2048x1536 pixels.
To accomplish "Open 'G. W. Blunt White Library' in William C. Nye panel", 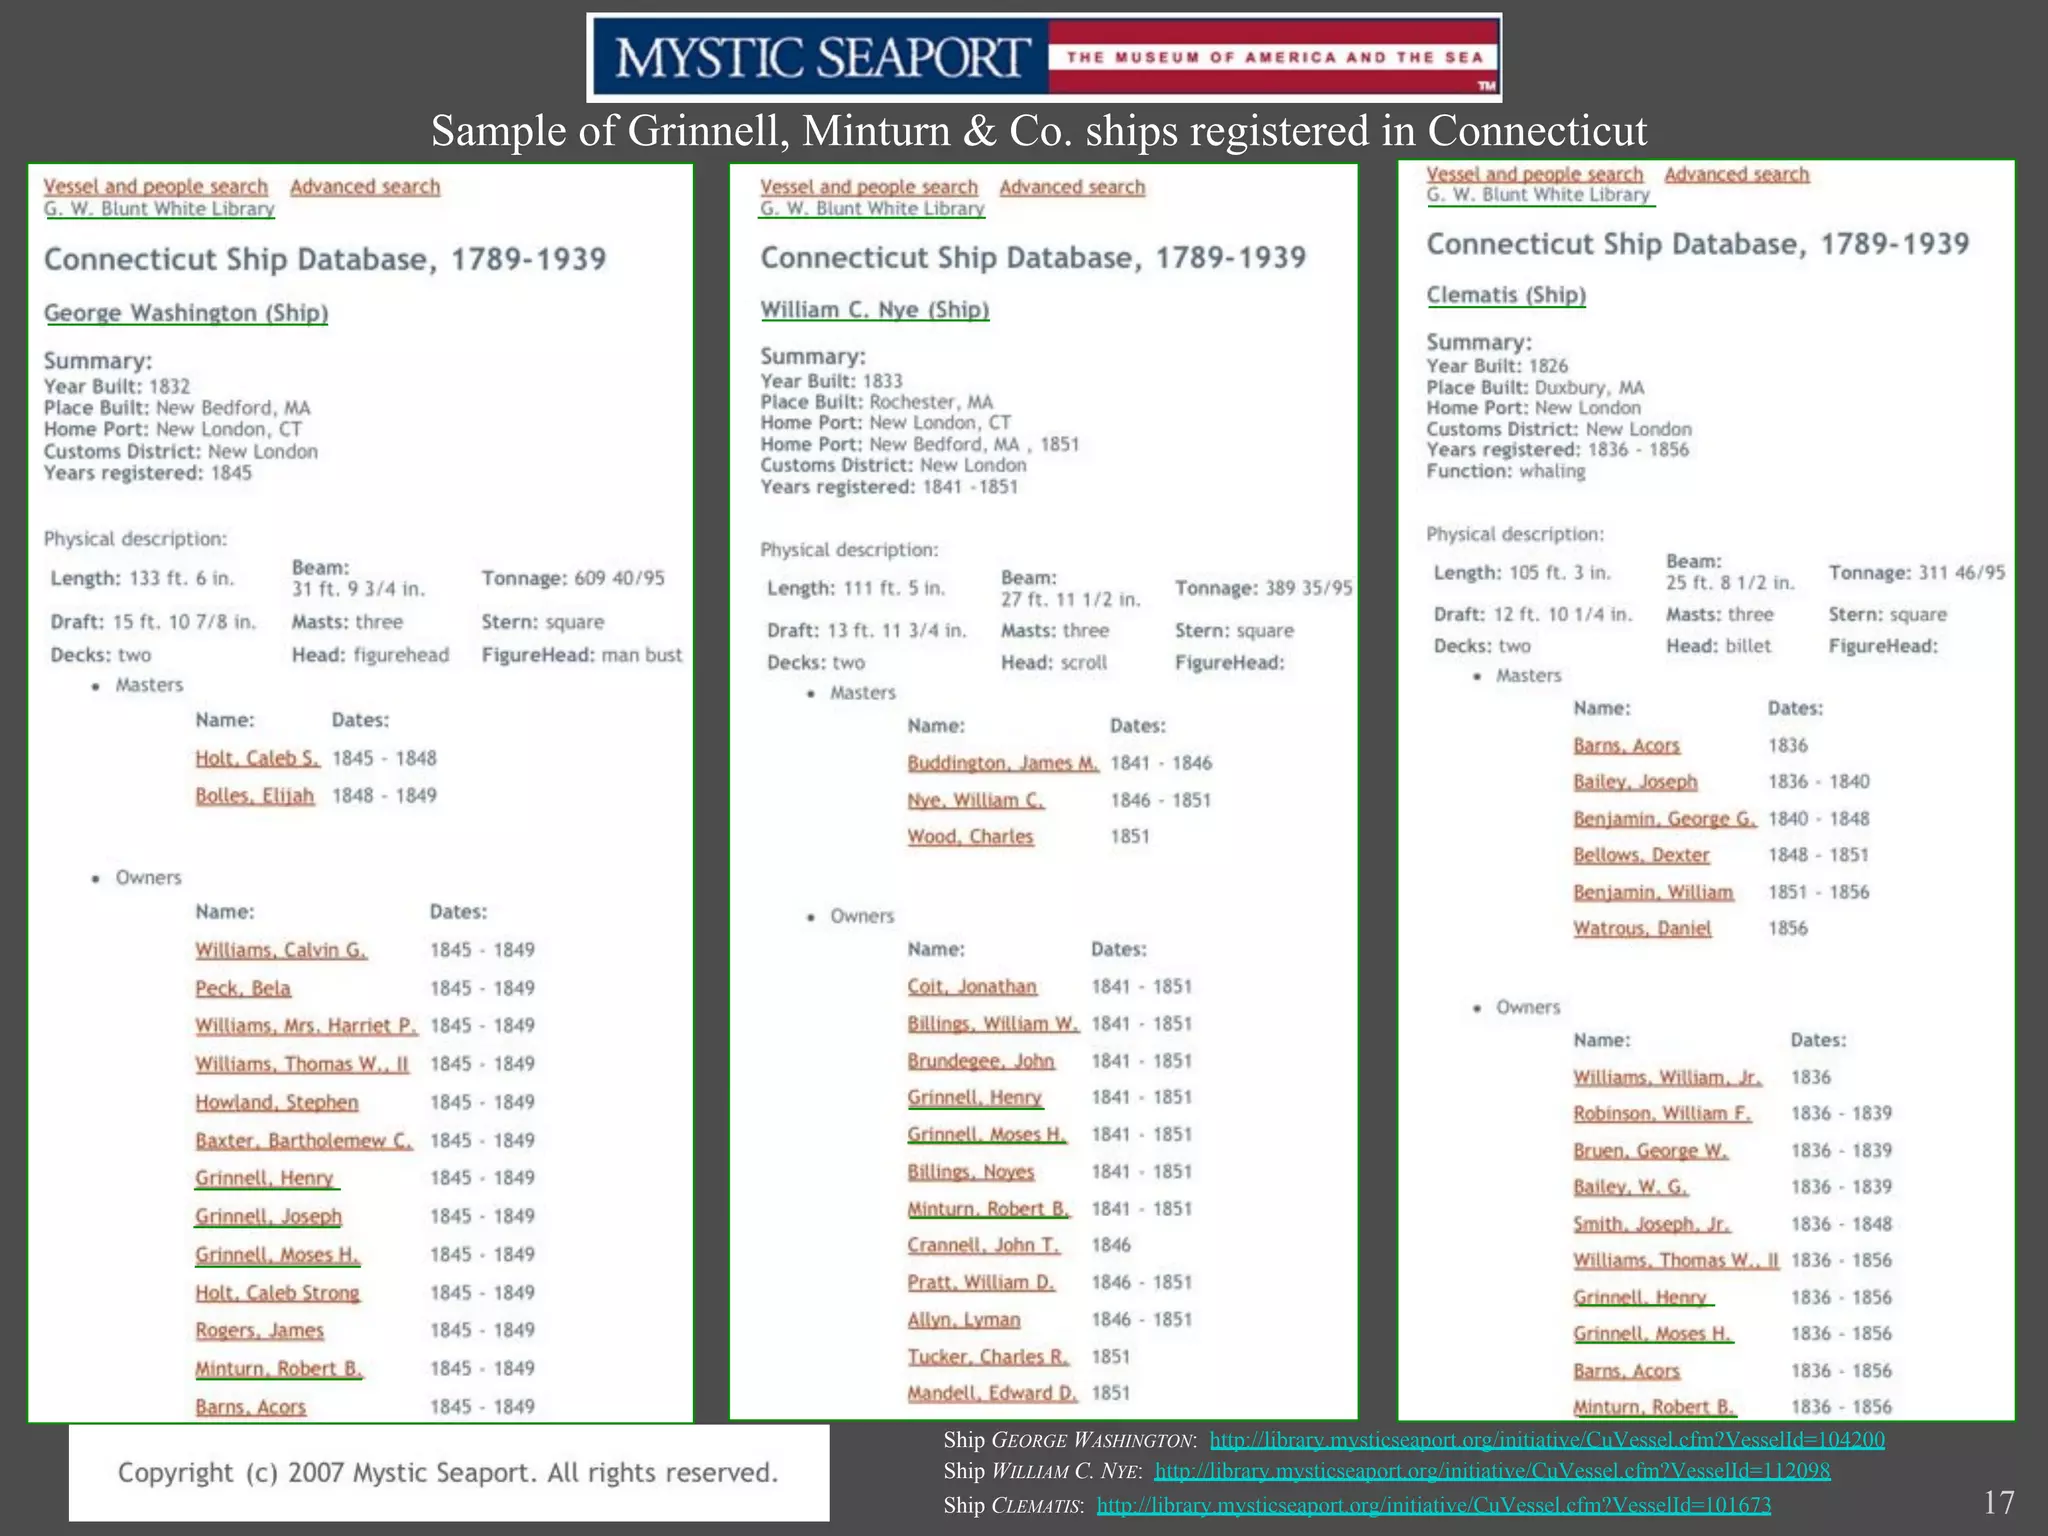I will (872, 208).
